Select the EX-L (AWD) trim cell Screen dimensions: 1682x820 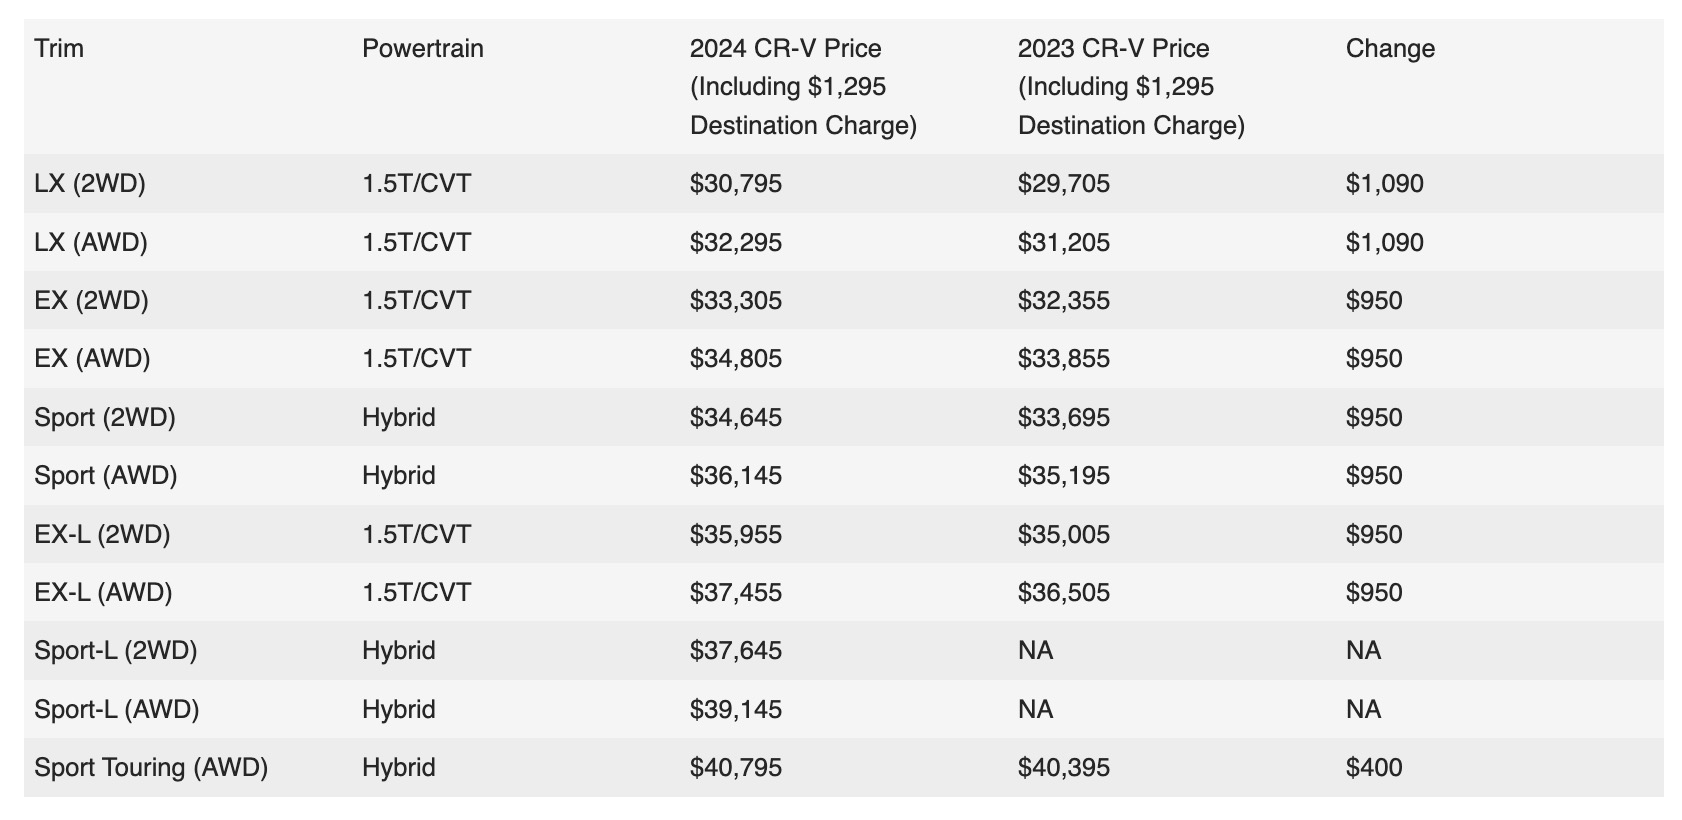[x=103, y=593]
